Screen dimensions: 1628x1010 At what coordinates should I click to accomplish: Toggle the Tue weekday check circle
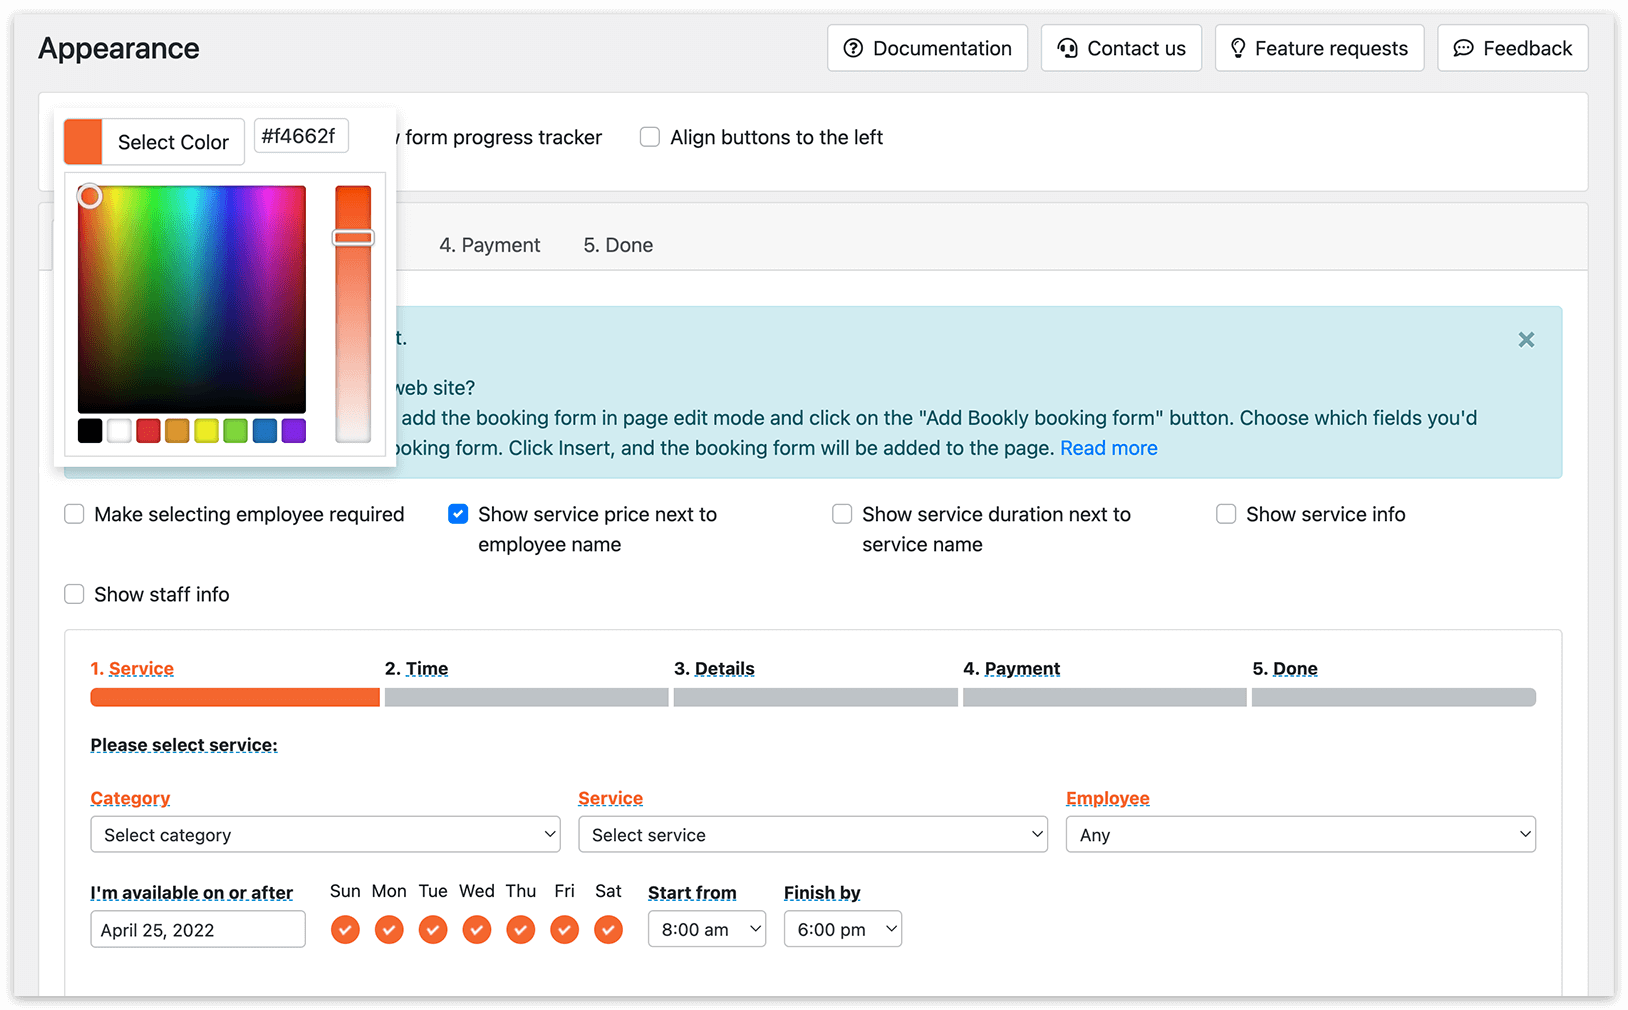point(433,930)
